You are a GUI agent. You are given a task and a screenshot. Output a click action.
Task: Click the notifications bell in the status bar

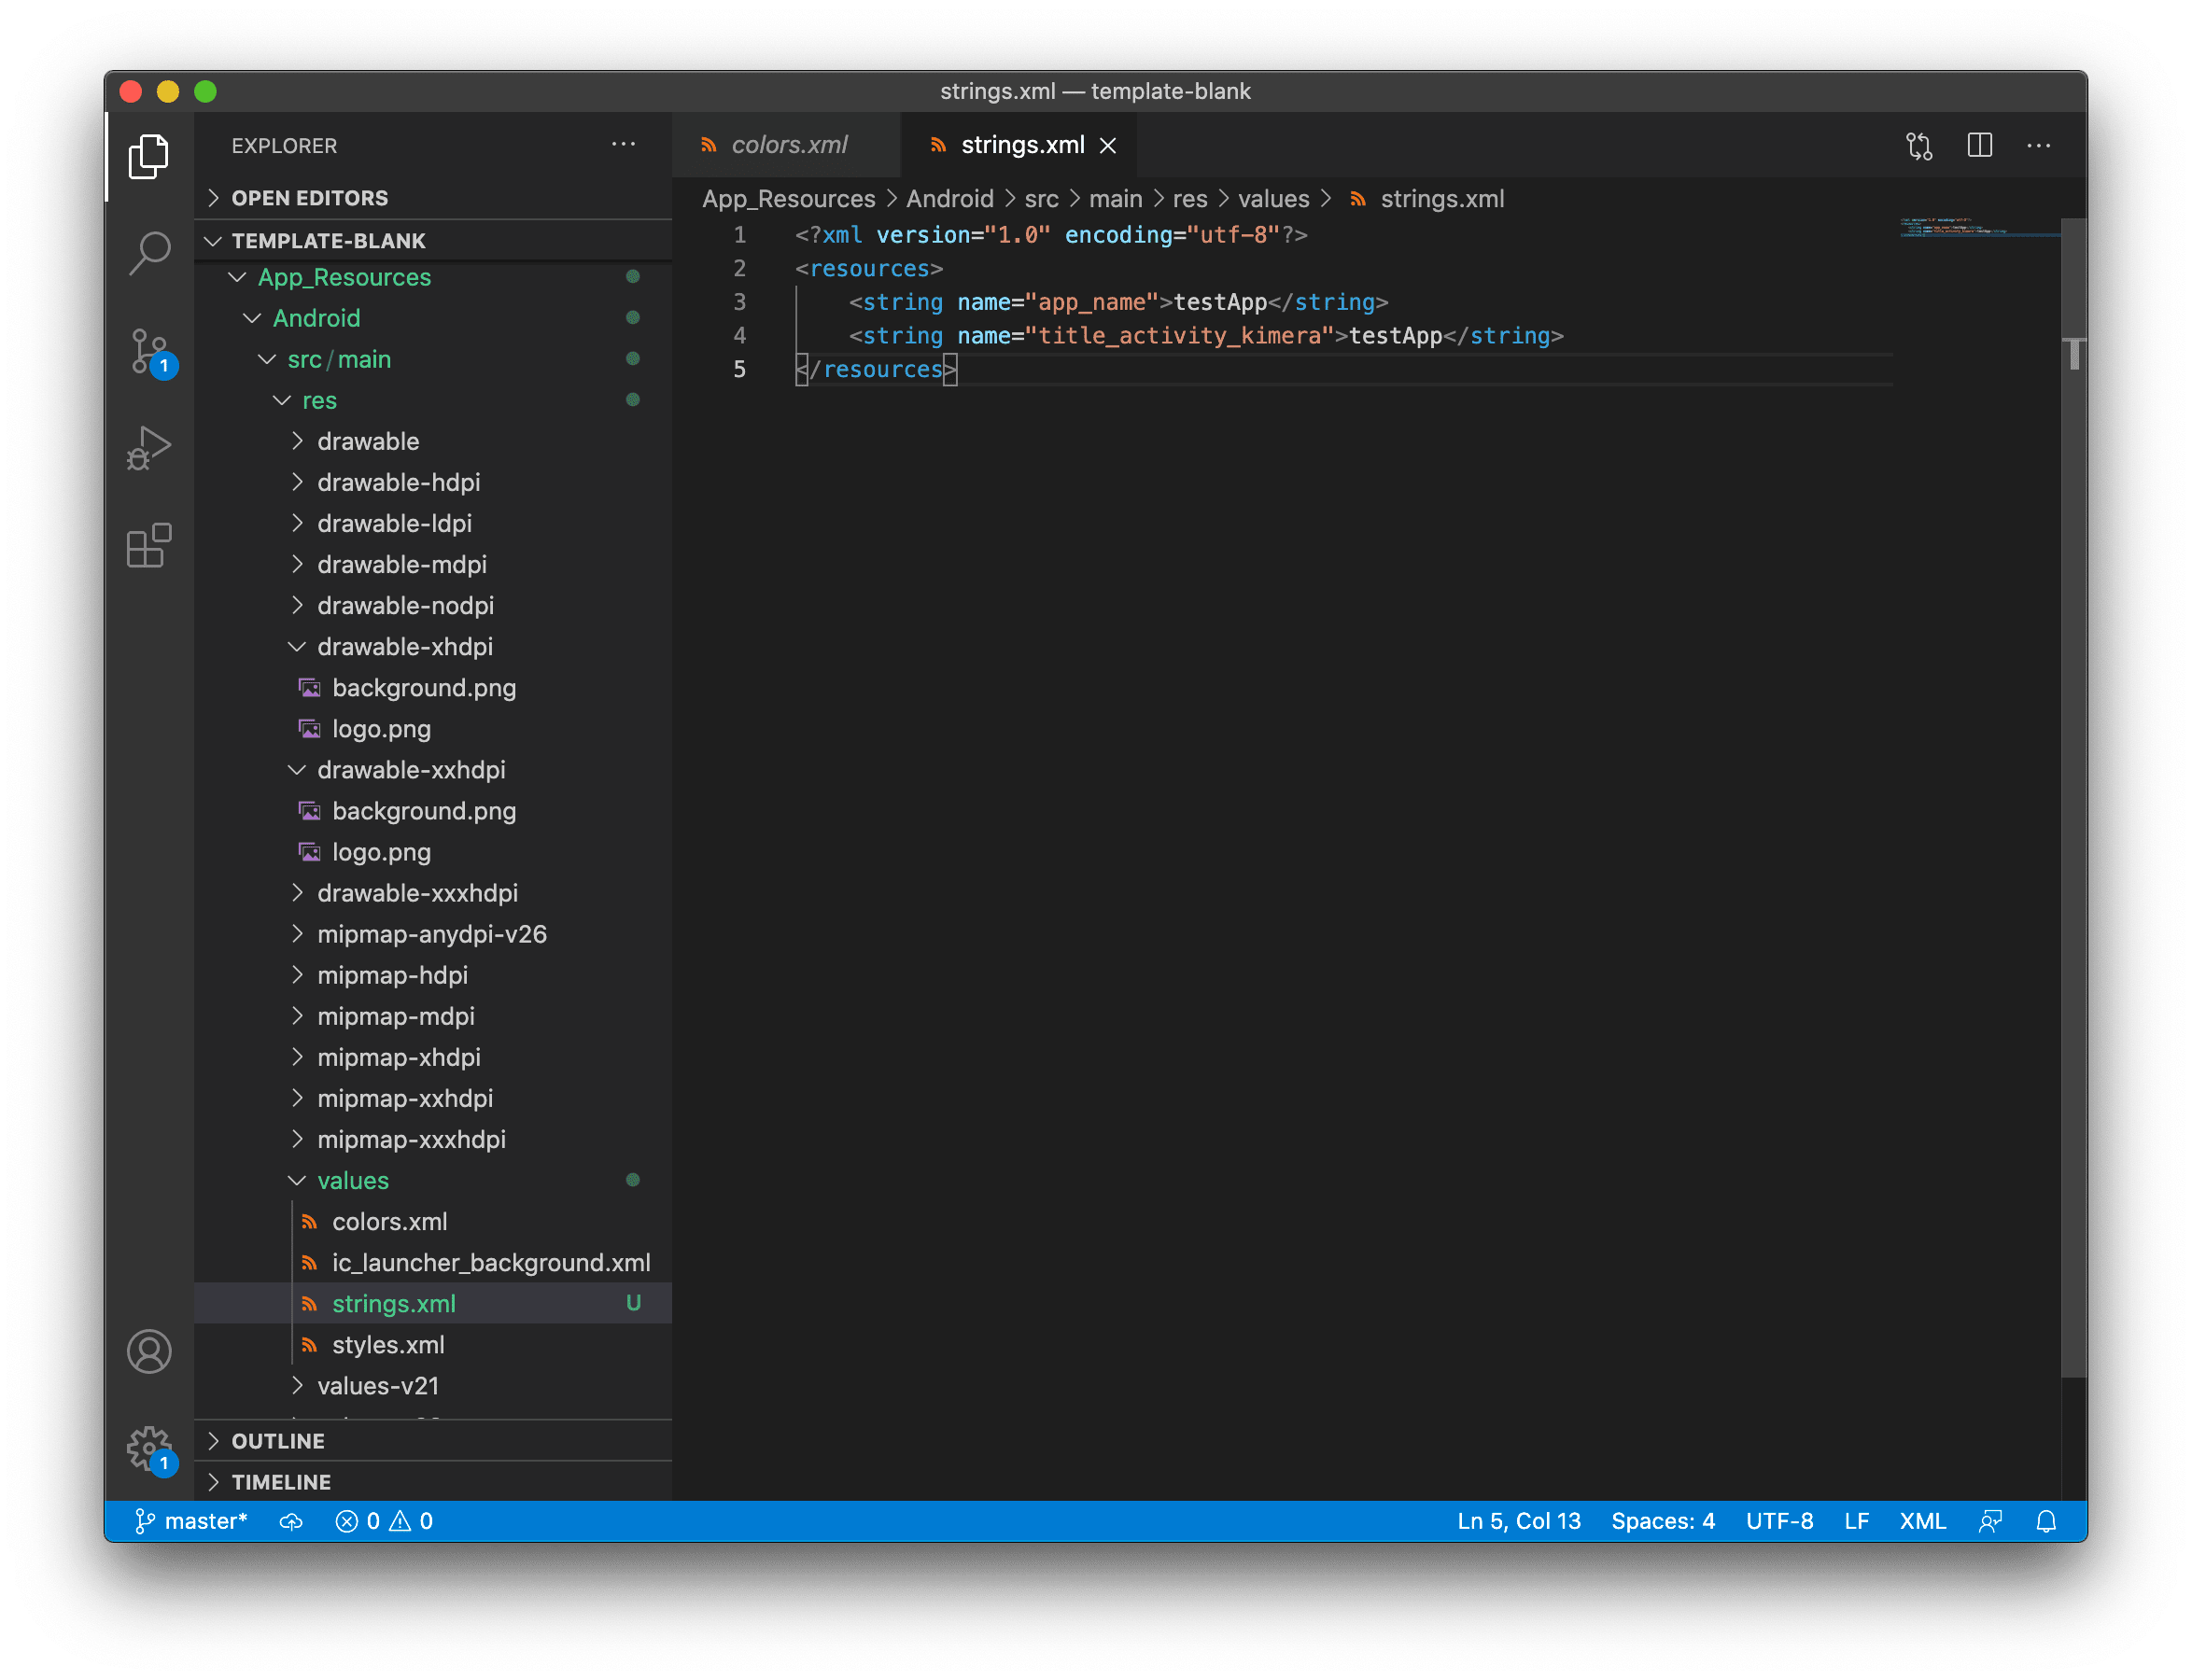(2046, 1521)
